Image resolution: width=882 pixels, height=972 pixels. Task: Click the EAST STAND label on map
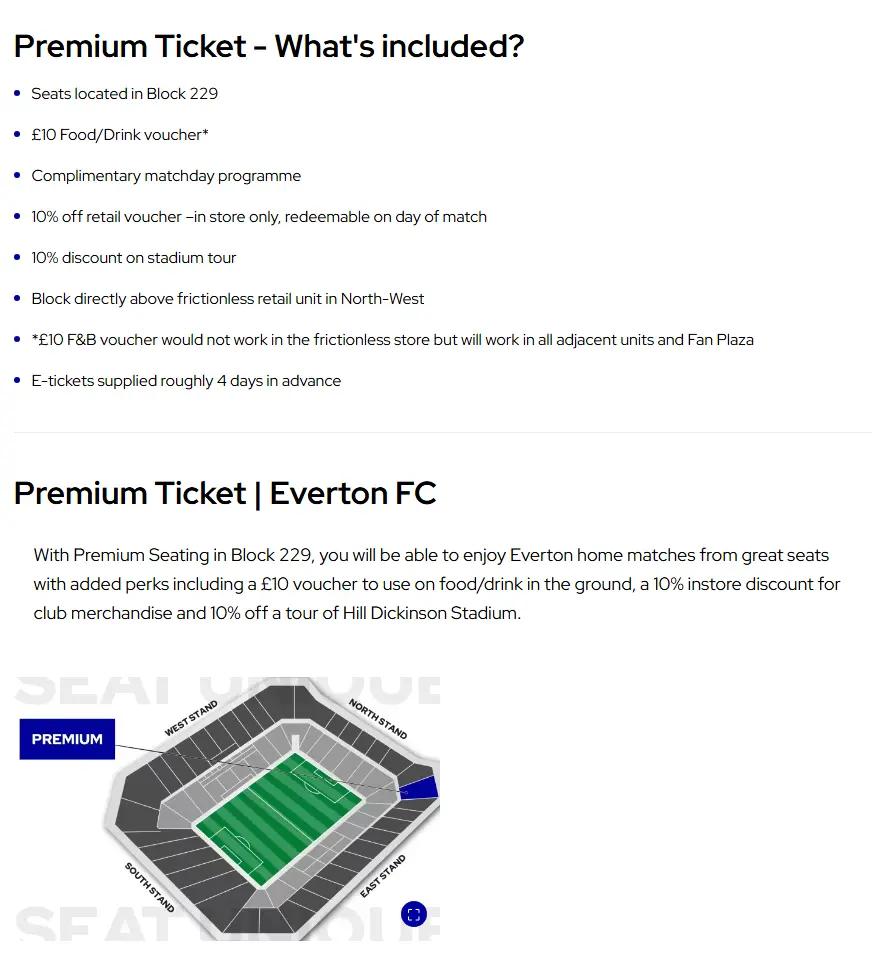[383, 876]
